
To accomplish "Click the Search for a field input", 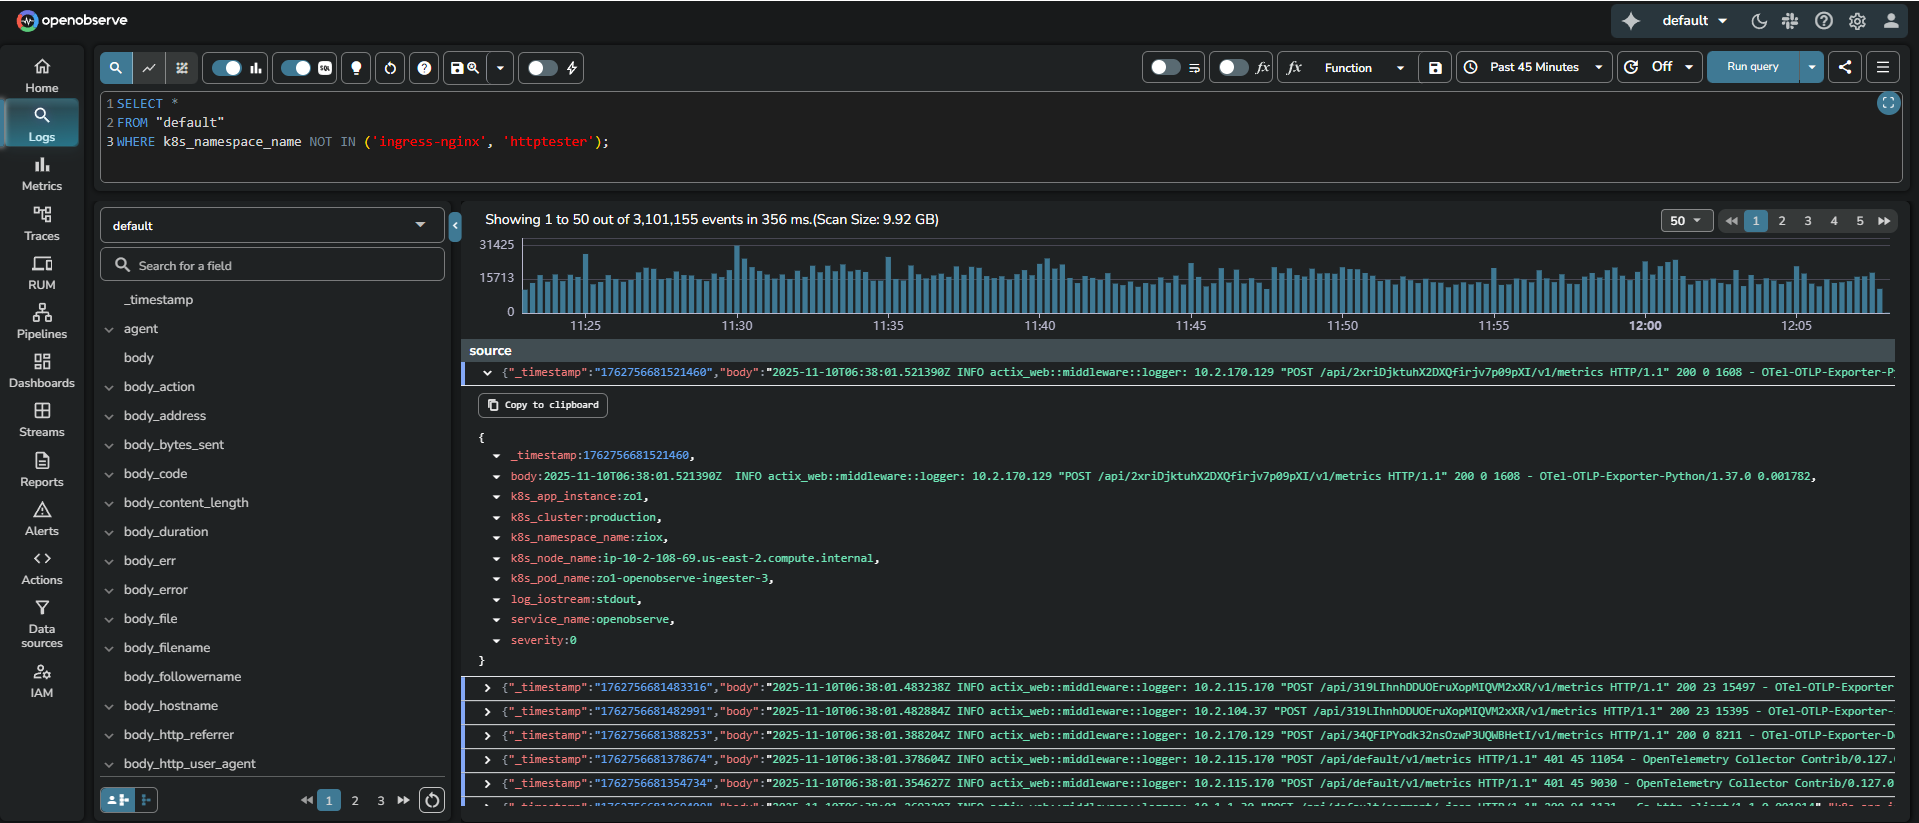I will click(272, 265).
